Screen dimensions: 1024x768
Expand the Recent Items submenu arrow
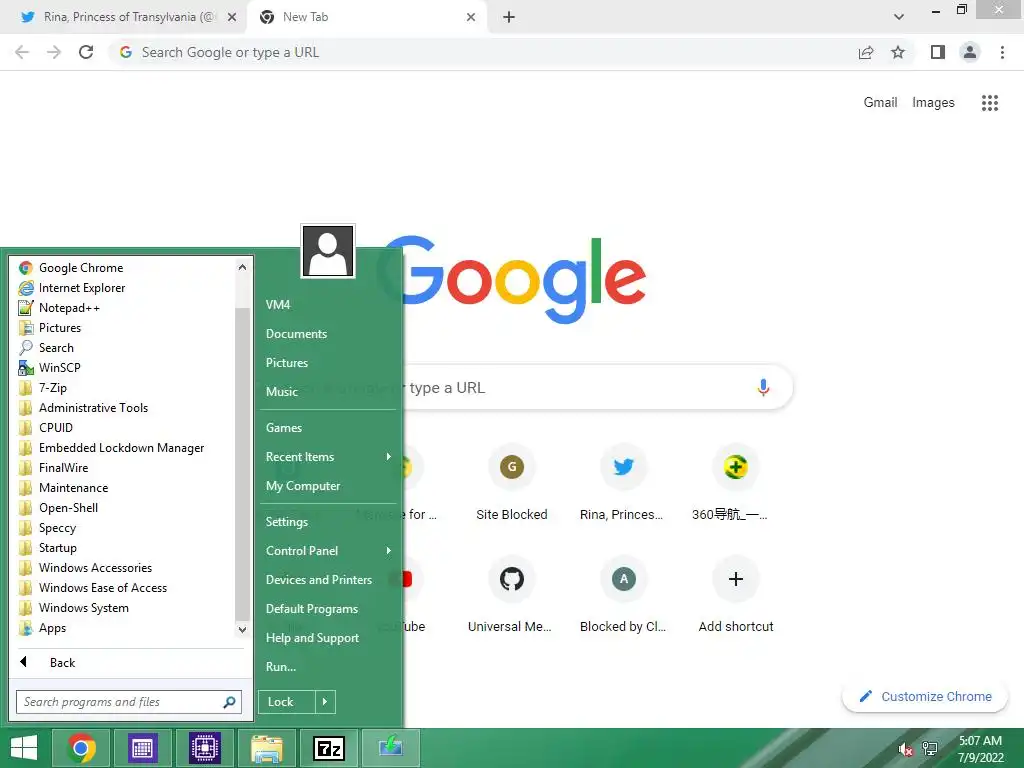389,456
